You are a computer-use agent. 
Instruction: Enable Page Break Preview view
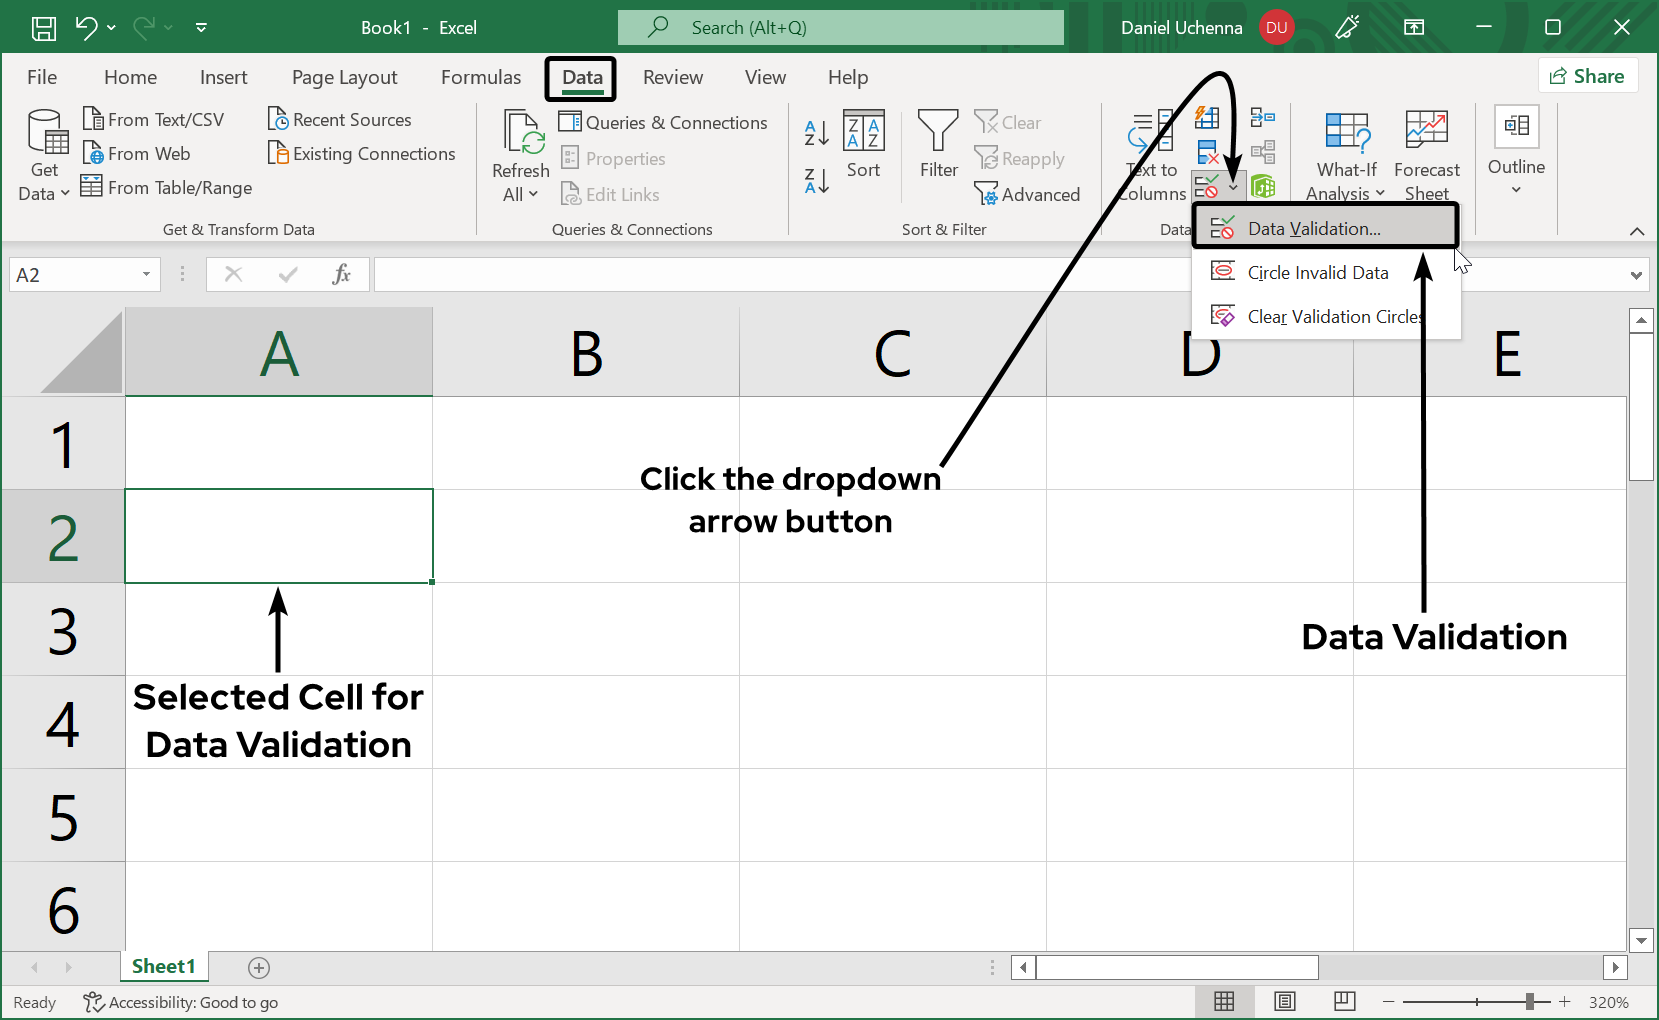tap(1344, 1001)
